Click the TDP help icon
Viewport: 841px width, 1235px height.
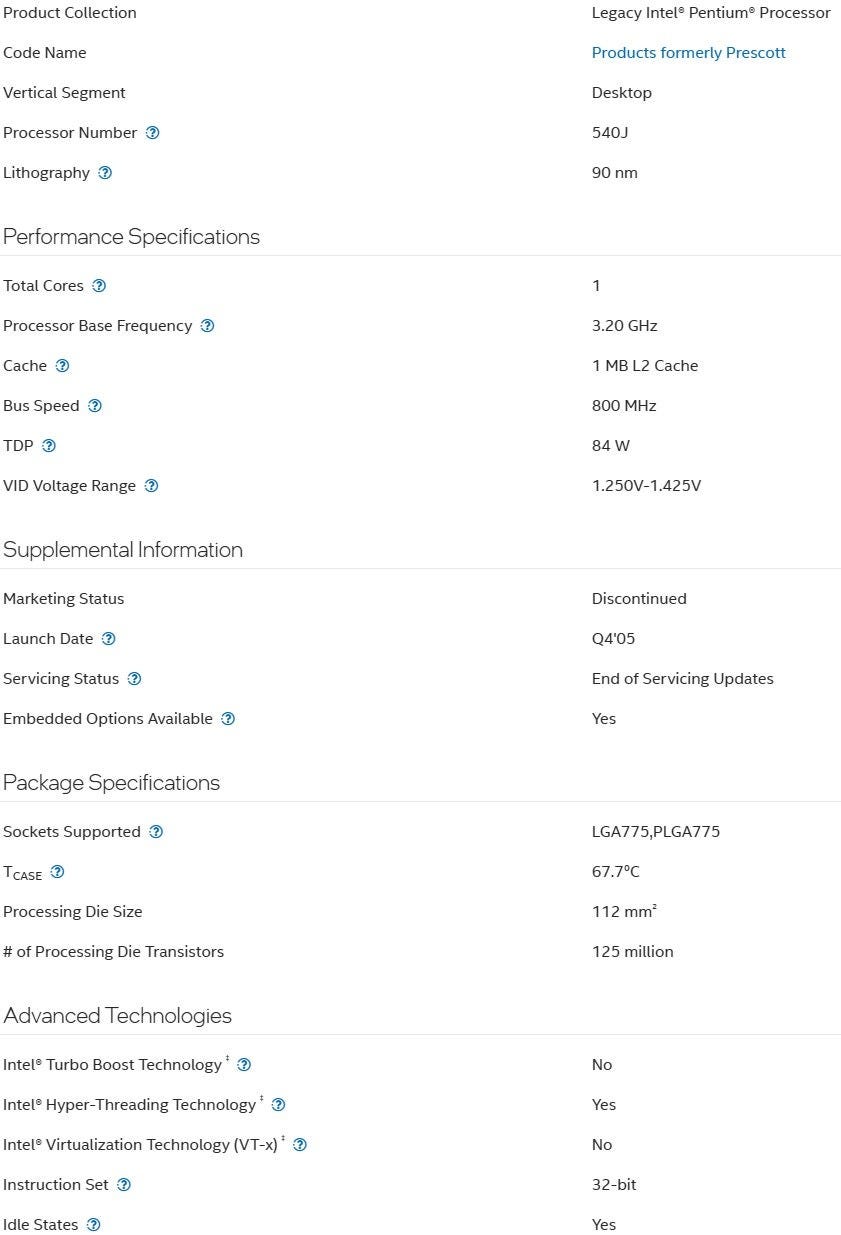click(x=49, y=446)
